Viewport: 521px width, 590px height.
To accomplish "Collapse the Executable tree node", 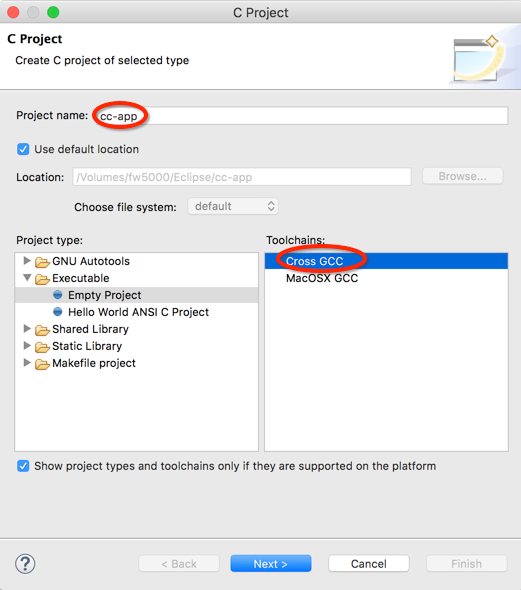I will click(27, 278).
